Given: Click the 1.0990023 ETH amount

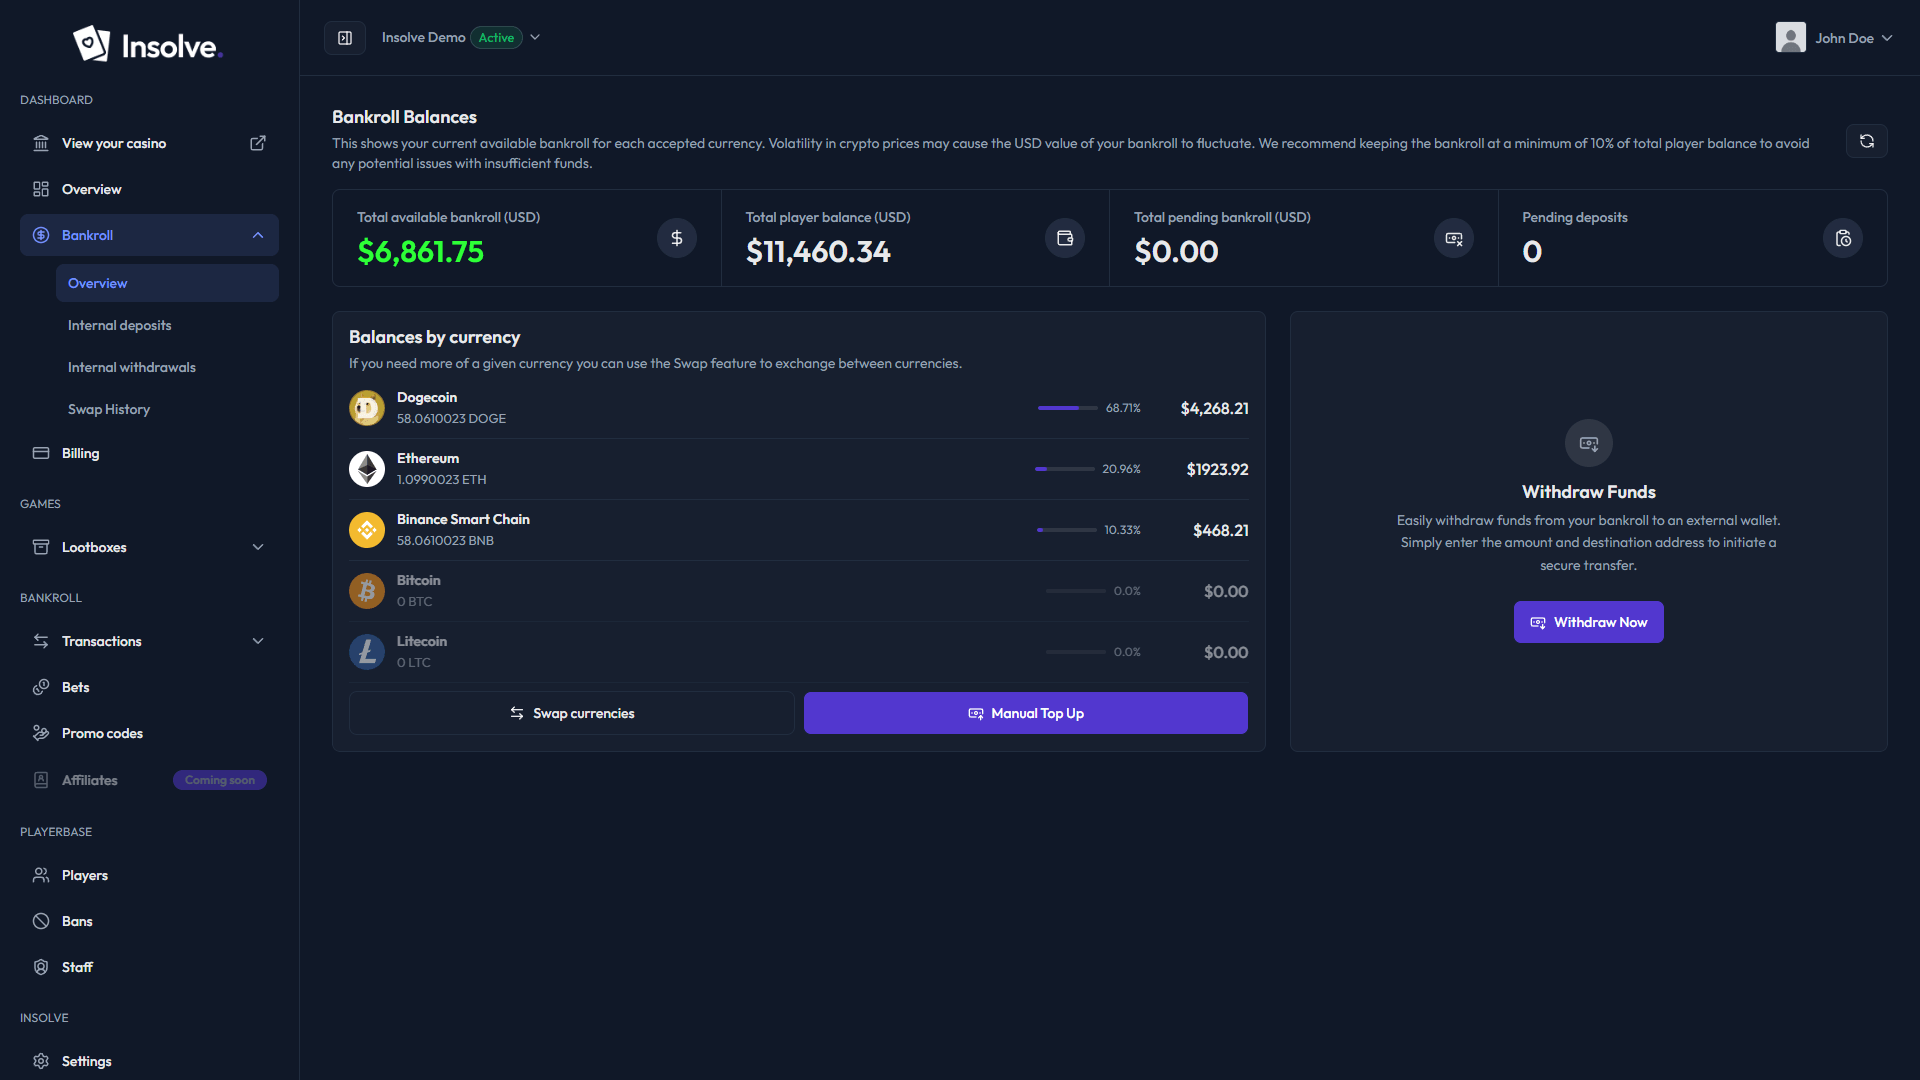Looking at the screenshot, I should point(442,480).
